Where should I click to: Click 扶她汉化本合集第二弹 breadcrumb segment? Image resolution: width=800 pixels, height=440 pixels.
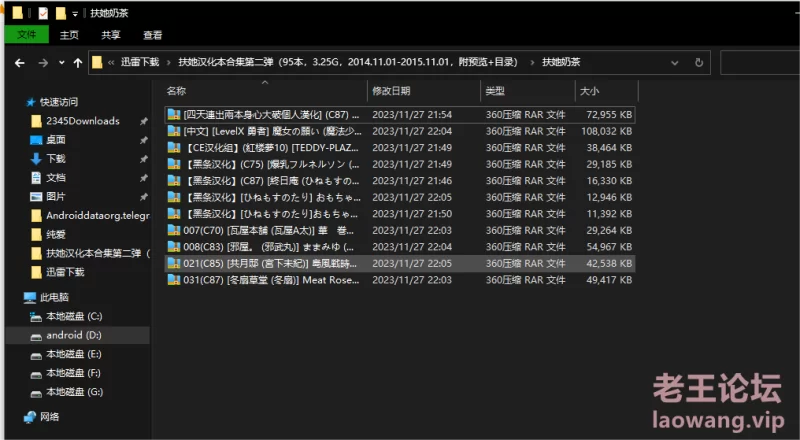[348, 62]
